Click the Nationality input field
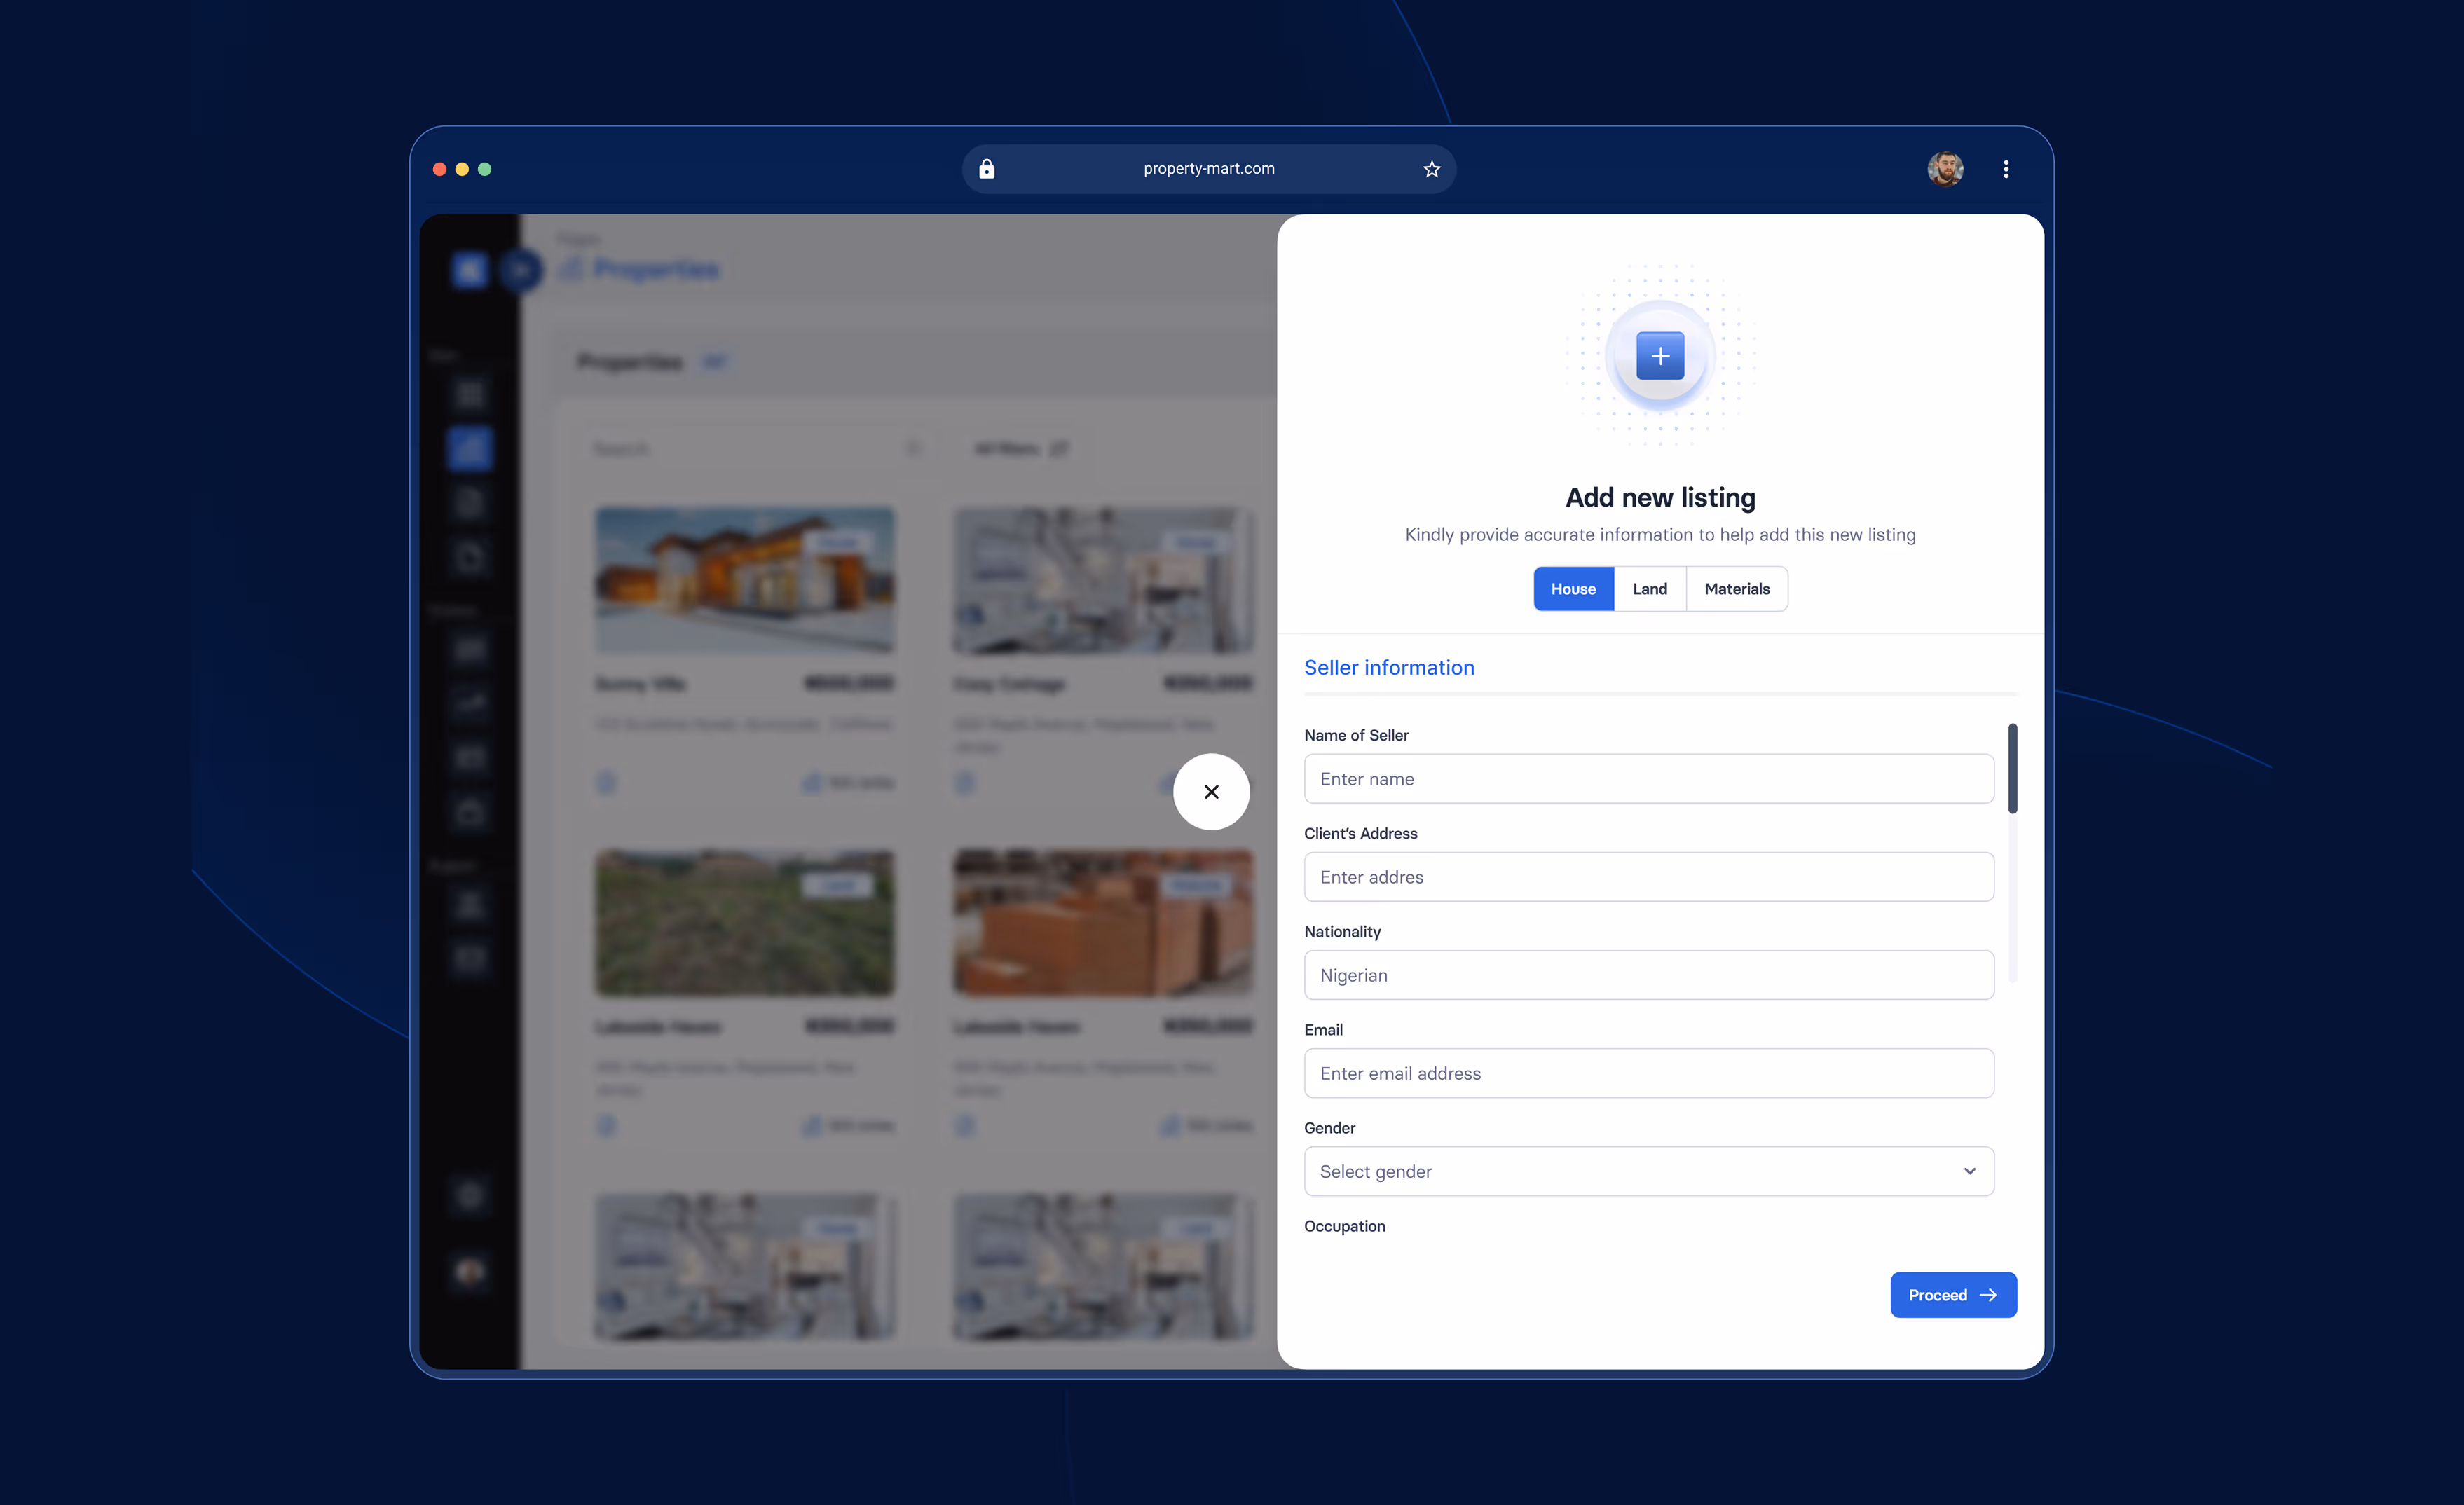Image resolution: width=2464 pixels, height=1505 pixels. (1648, 975)
